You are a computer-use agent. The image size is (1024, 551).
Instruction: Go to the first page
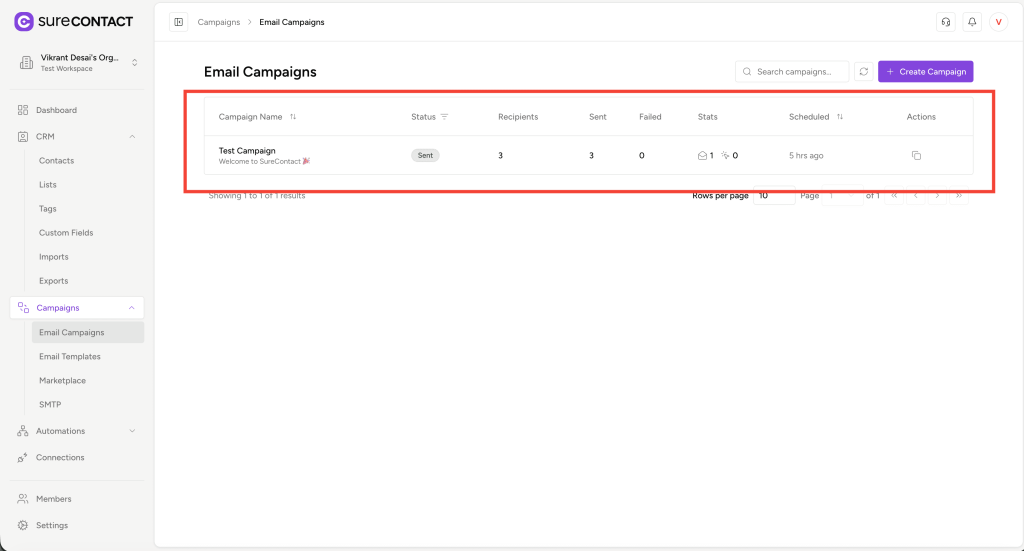pyautogui.click(x=894, y=195)
